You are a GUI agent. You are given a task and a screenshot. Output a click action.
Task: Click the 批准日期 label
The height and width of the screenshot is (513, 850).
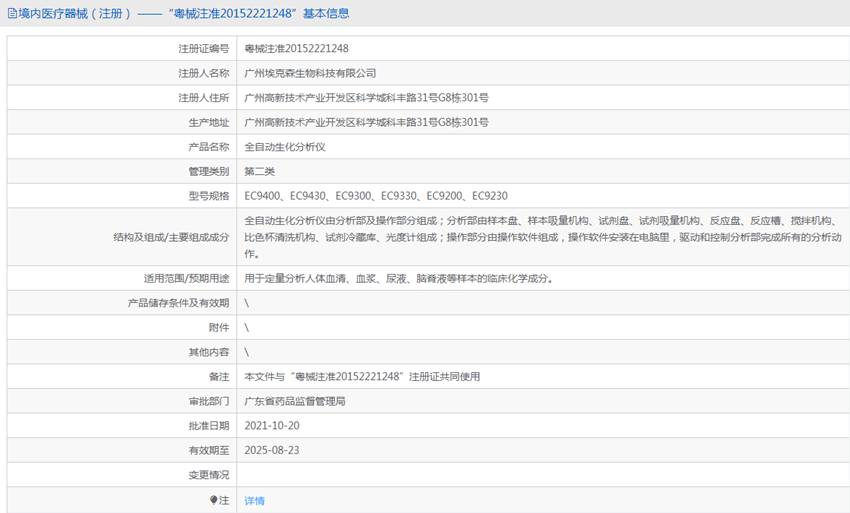tap(209, 426)
